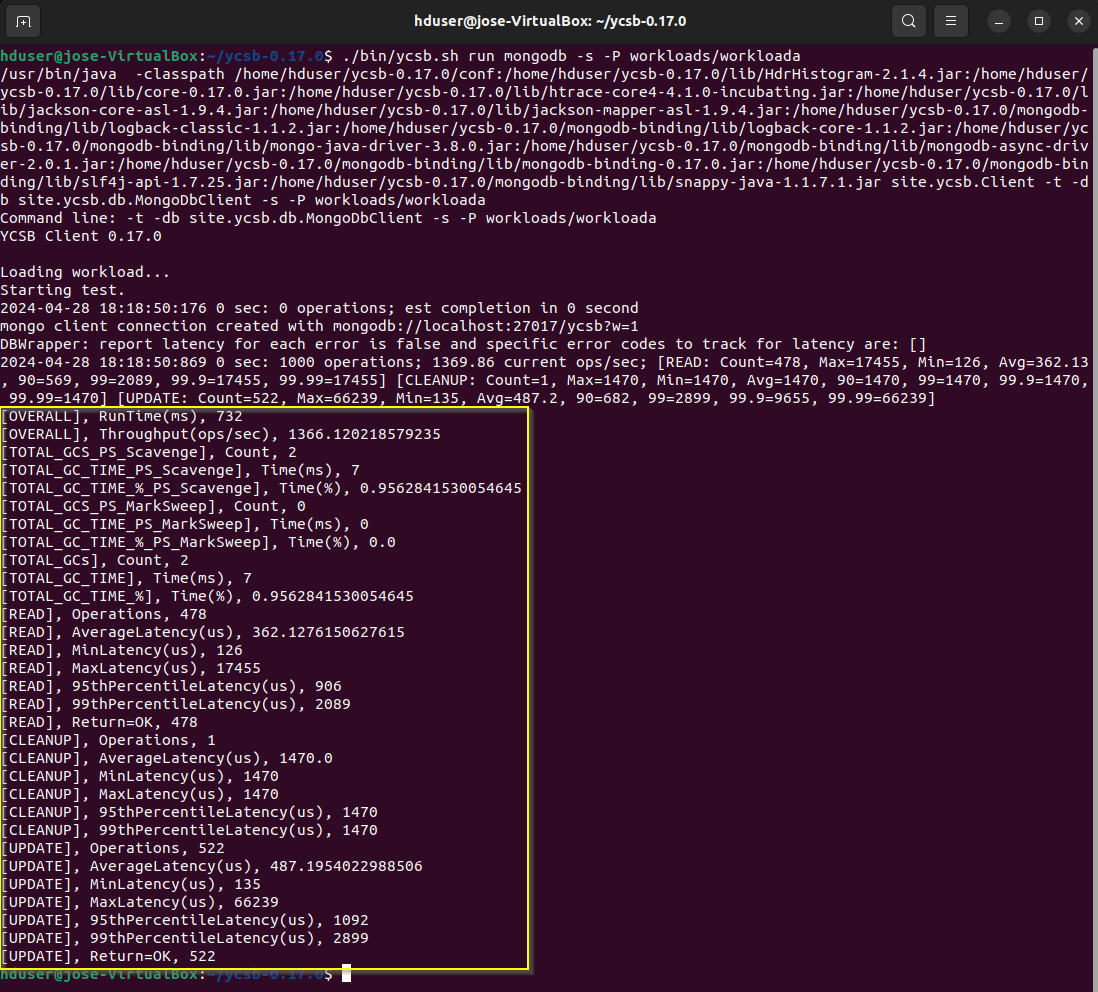Screen dimensions: 1098x992
Task: Click '[CLEANUP], MaxLatency(us), 1470' line
Action: click(139, 795)
